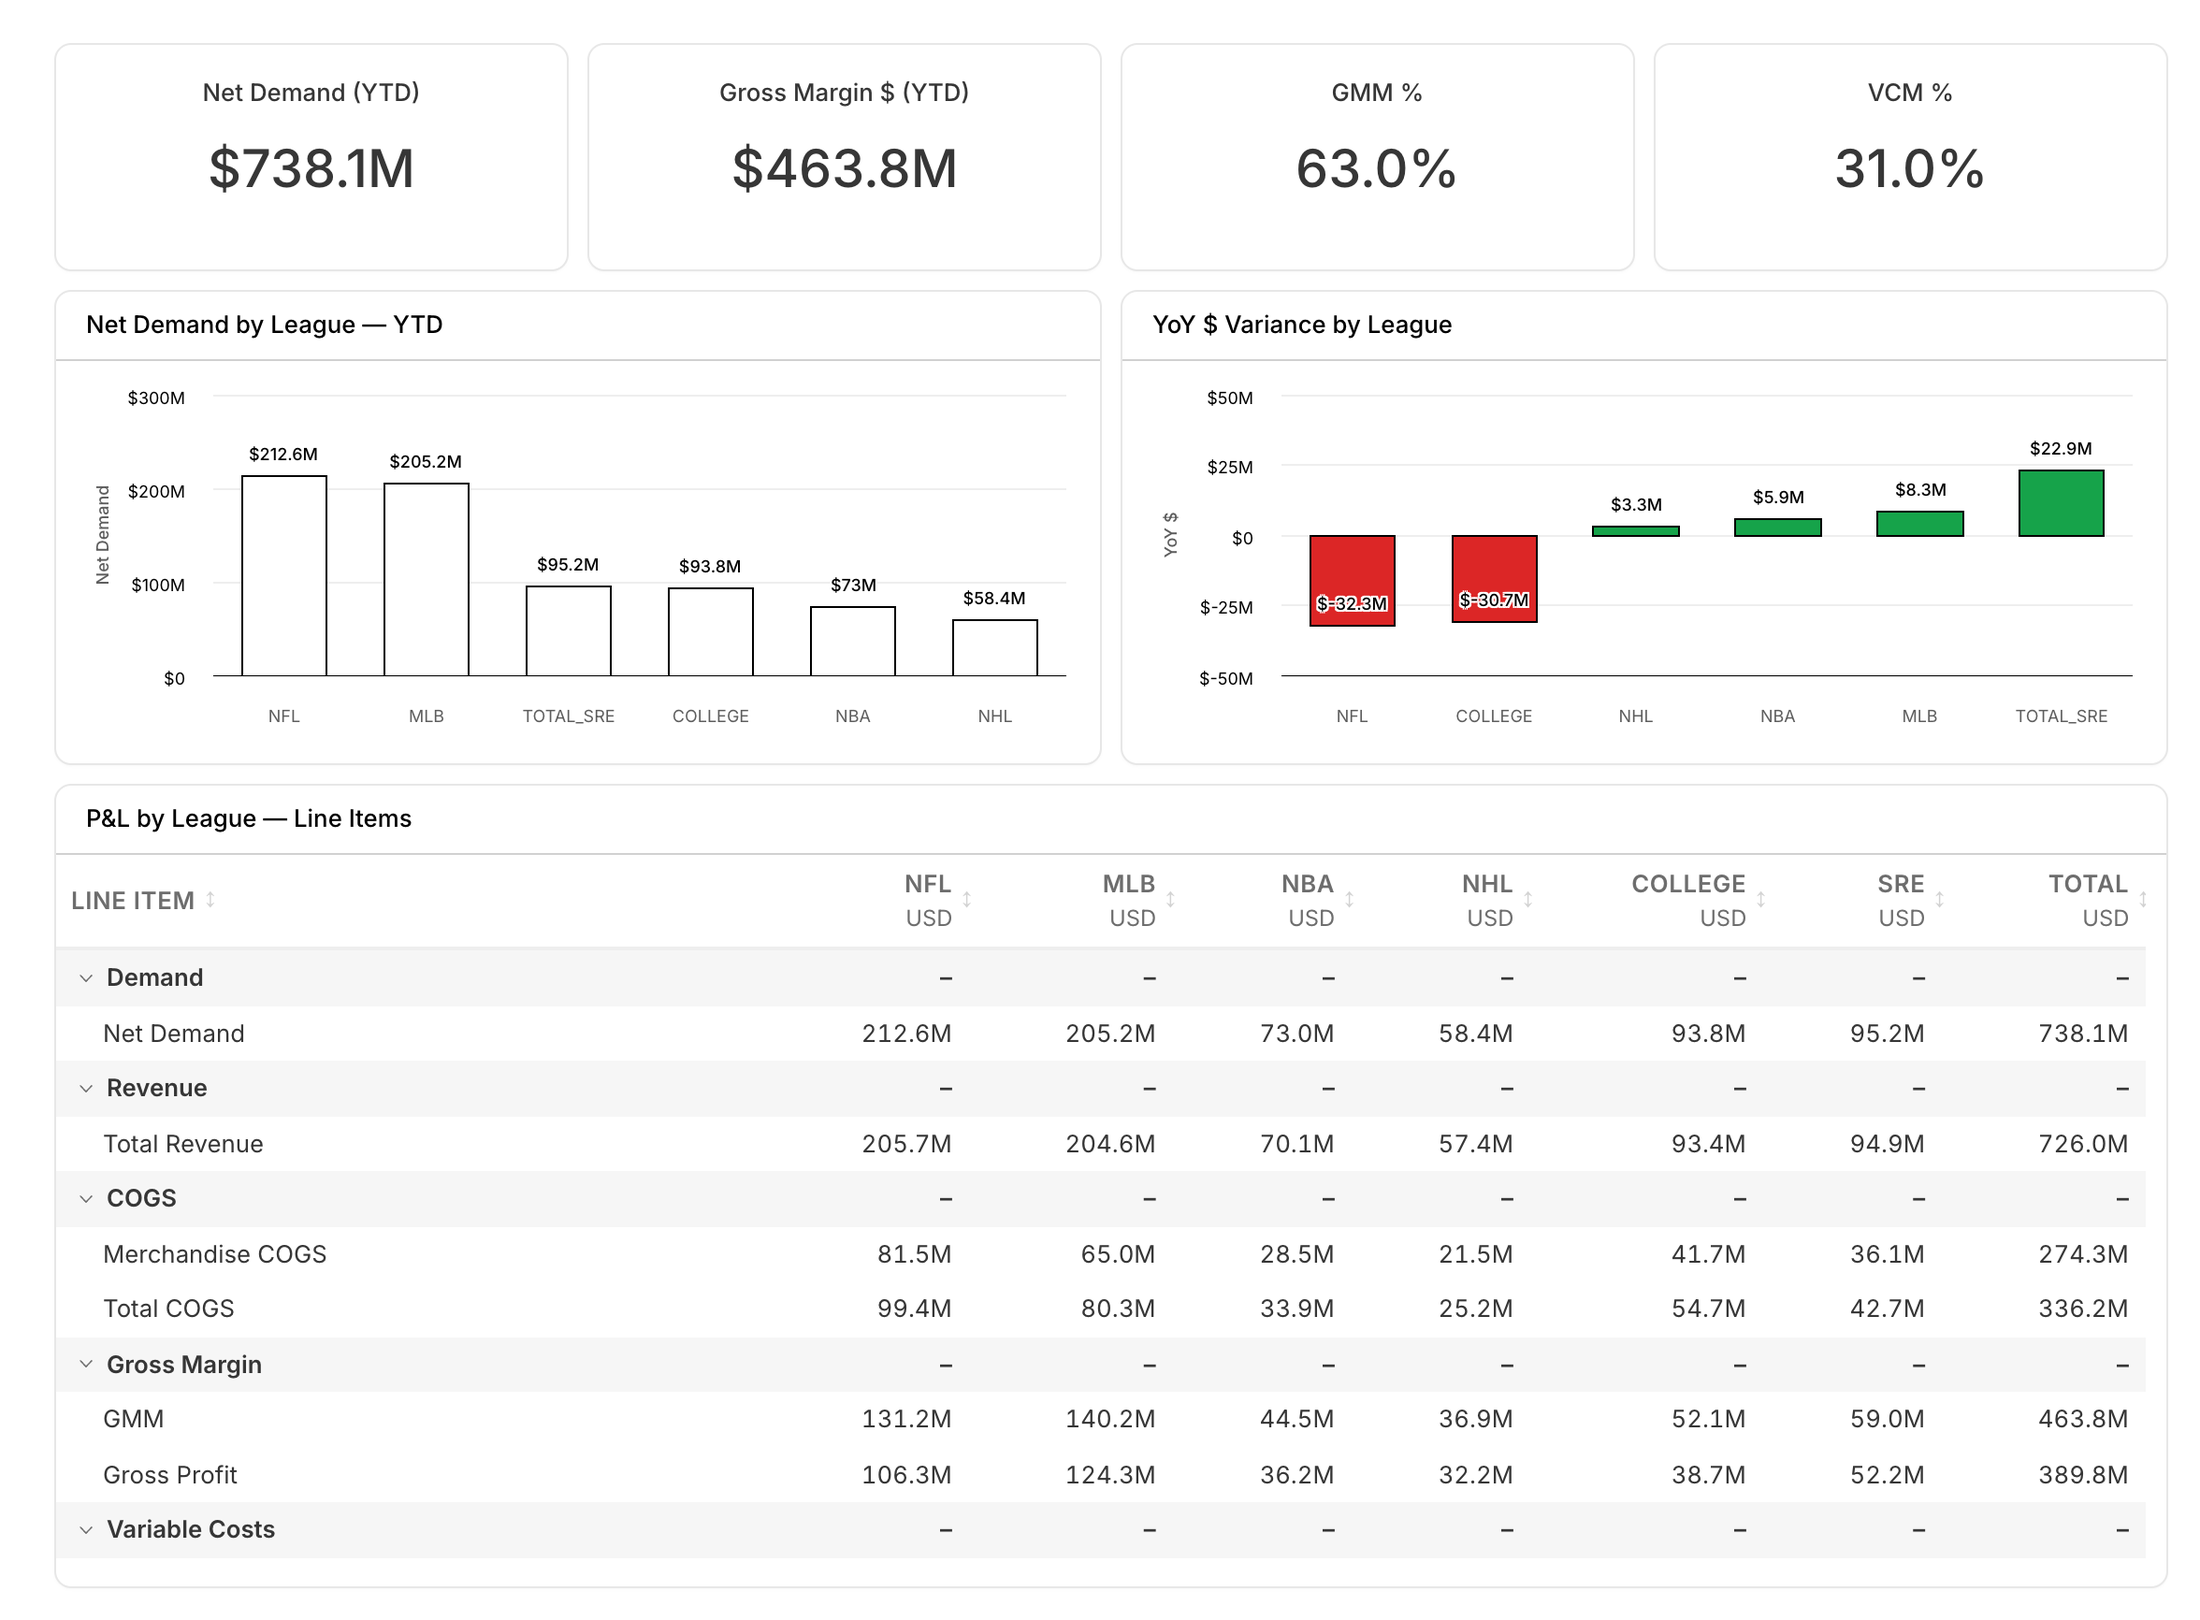Click the 274.3M Merchandise COGS total cell

[2083, 1254]
